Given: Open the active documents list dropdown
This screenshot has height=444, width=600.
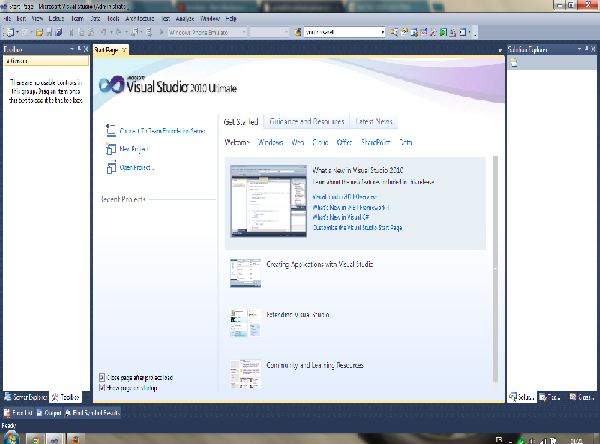Looking at the screenshot, I should pos(500,51).
